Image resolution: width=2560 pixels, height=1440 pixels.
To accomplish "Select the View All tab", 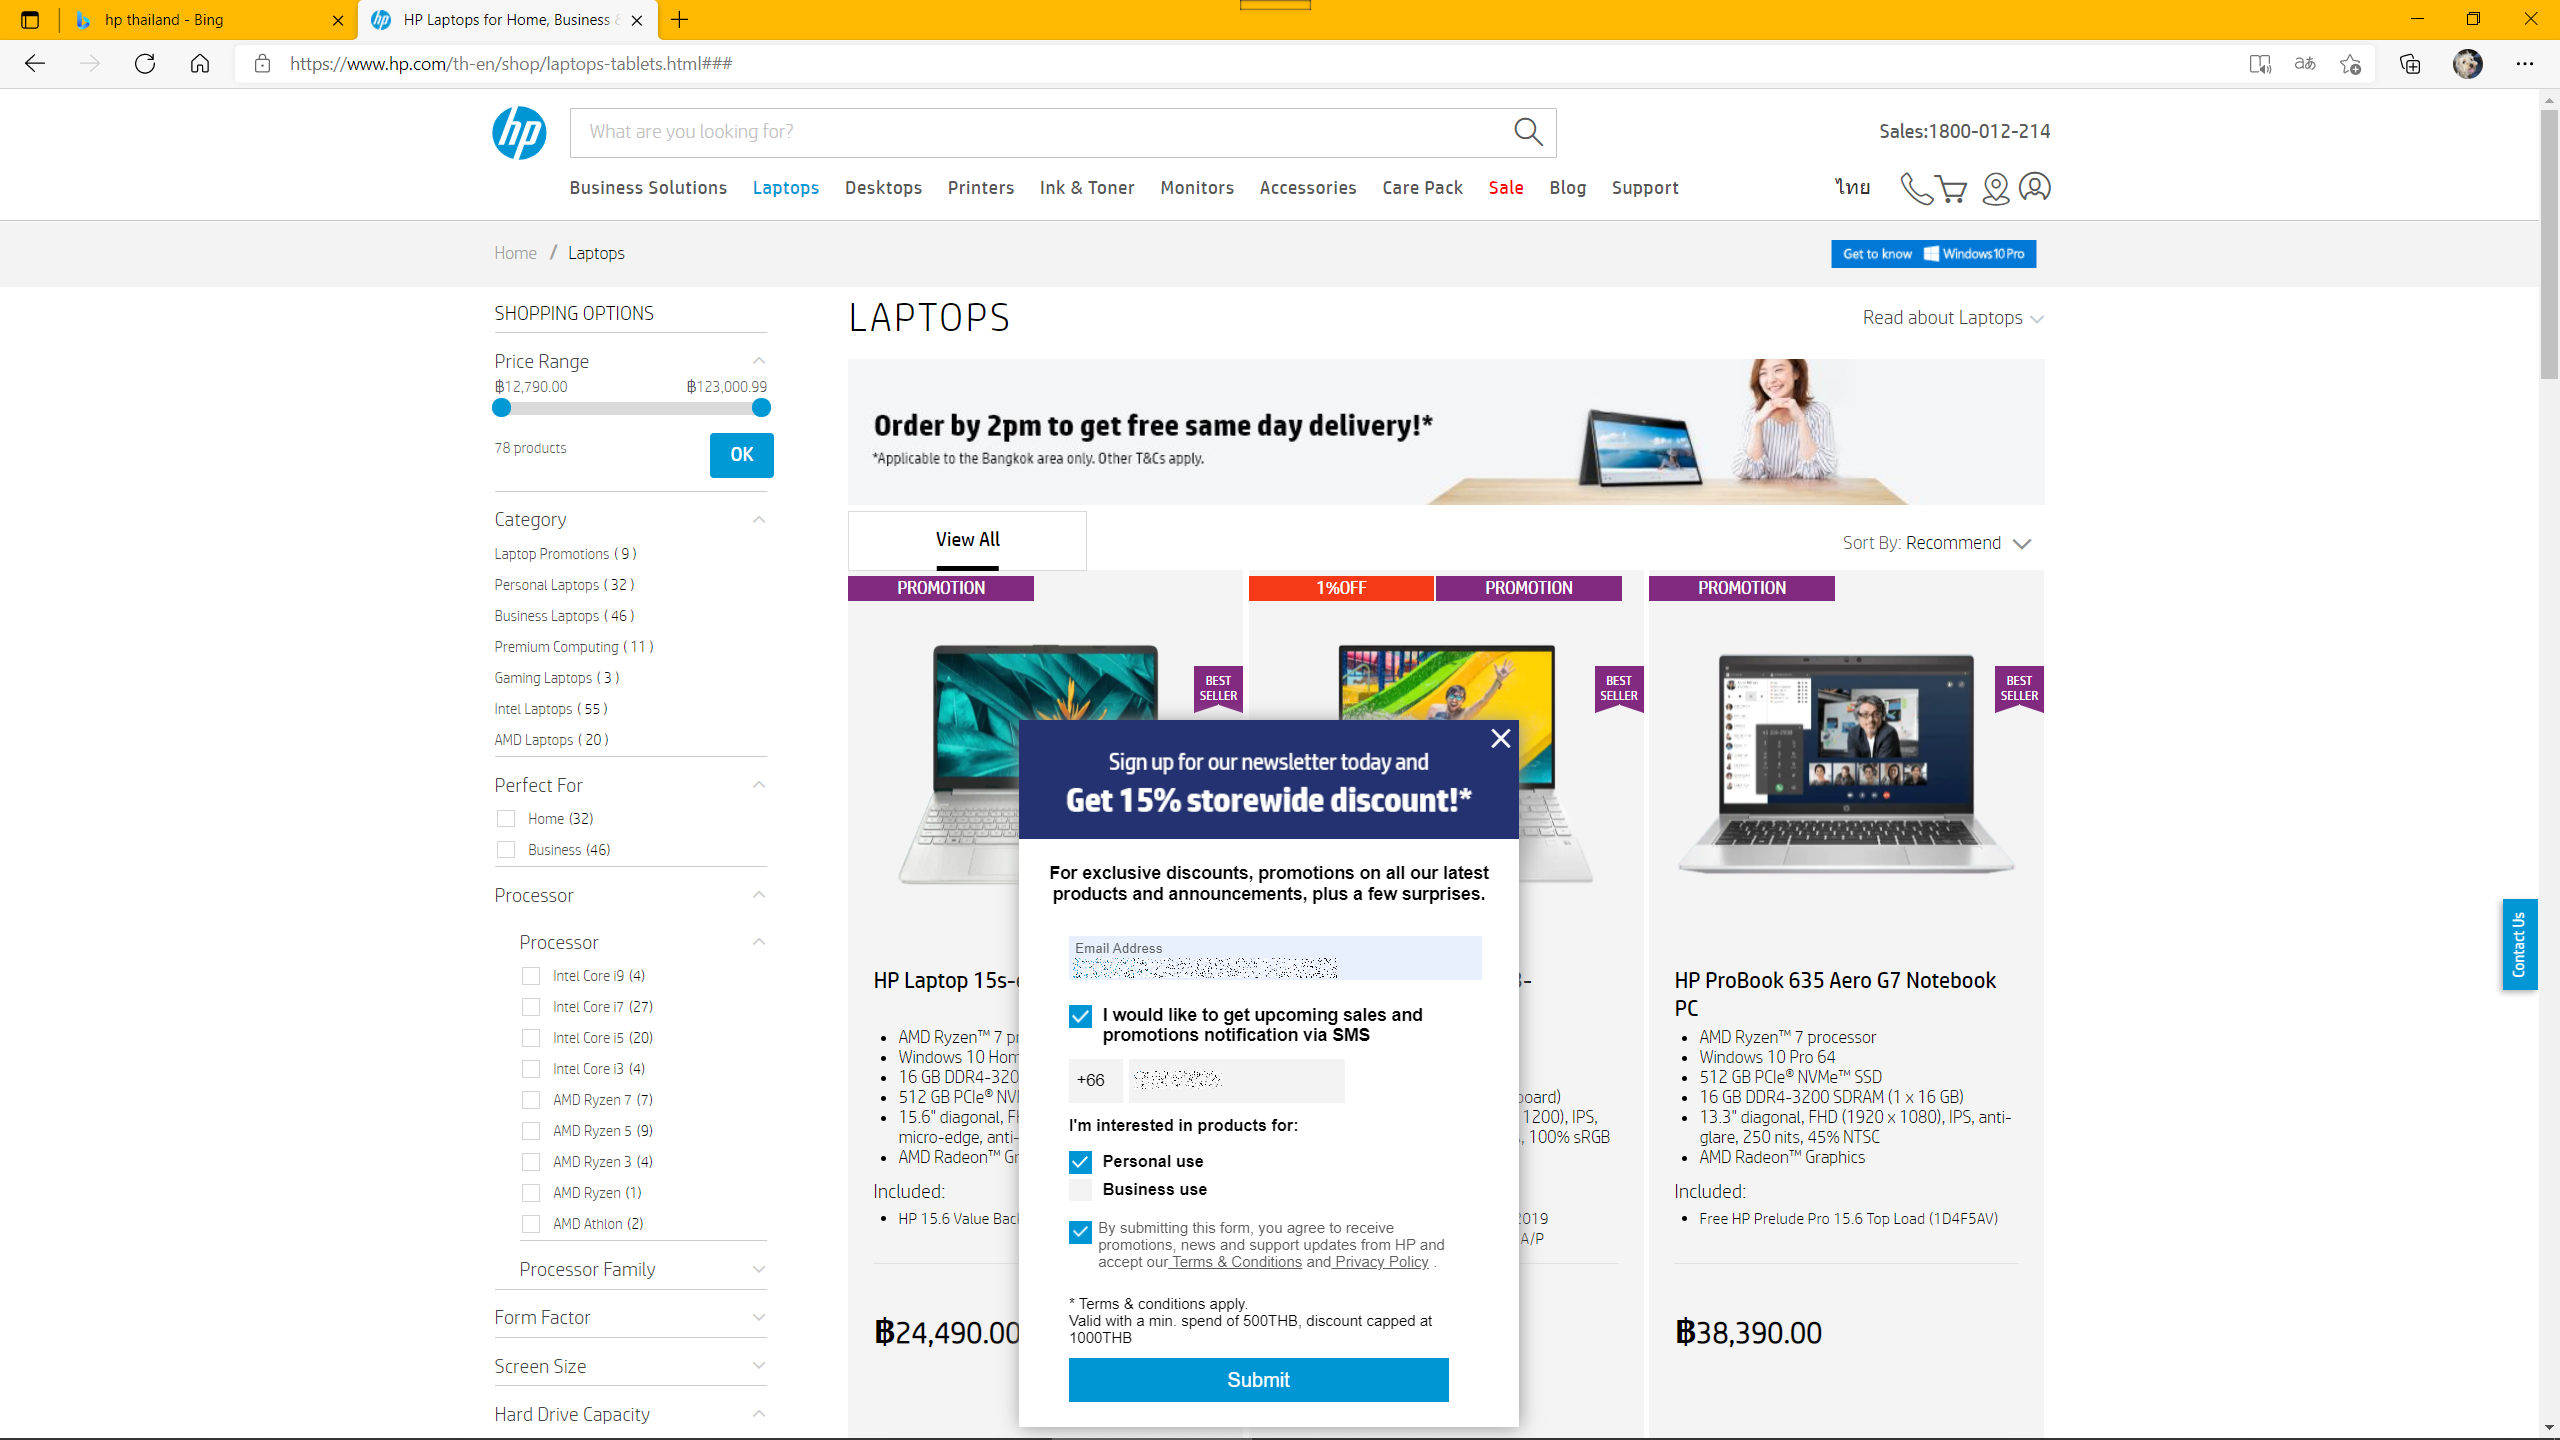I will point(967,540).
